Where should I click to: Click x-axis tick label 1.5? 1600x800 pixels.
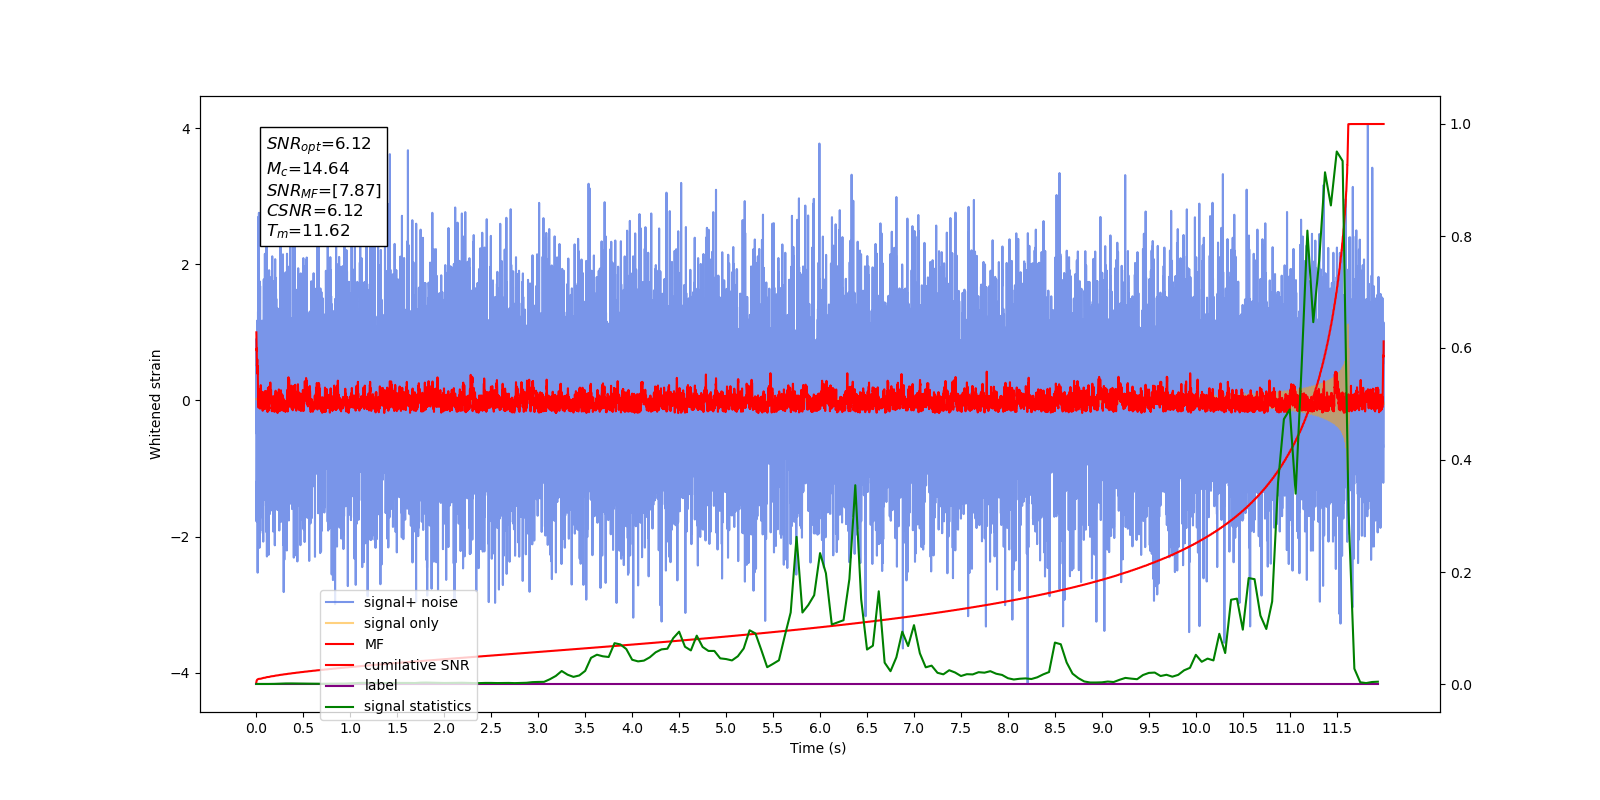click(397, 728)
